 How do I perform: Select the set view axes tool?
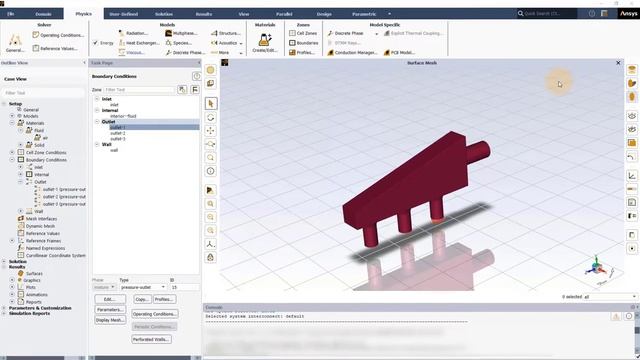[x=211, y=244]
